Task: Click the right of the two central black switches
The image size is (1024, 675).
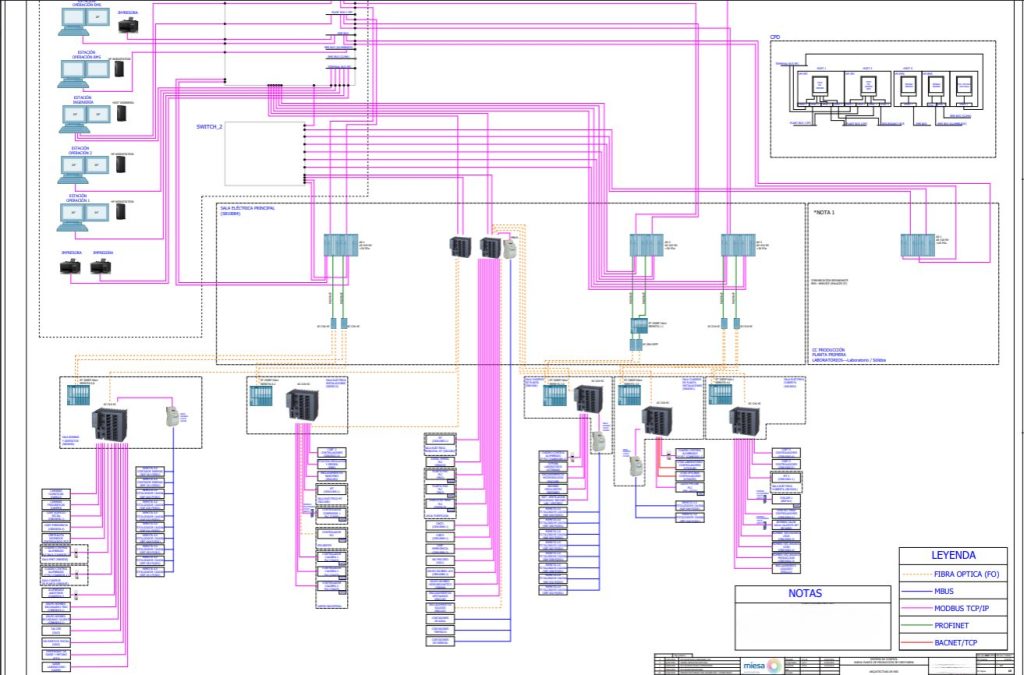Action: (x=490, y=247)
